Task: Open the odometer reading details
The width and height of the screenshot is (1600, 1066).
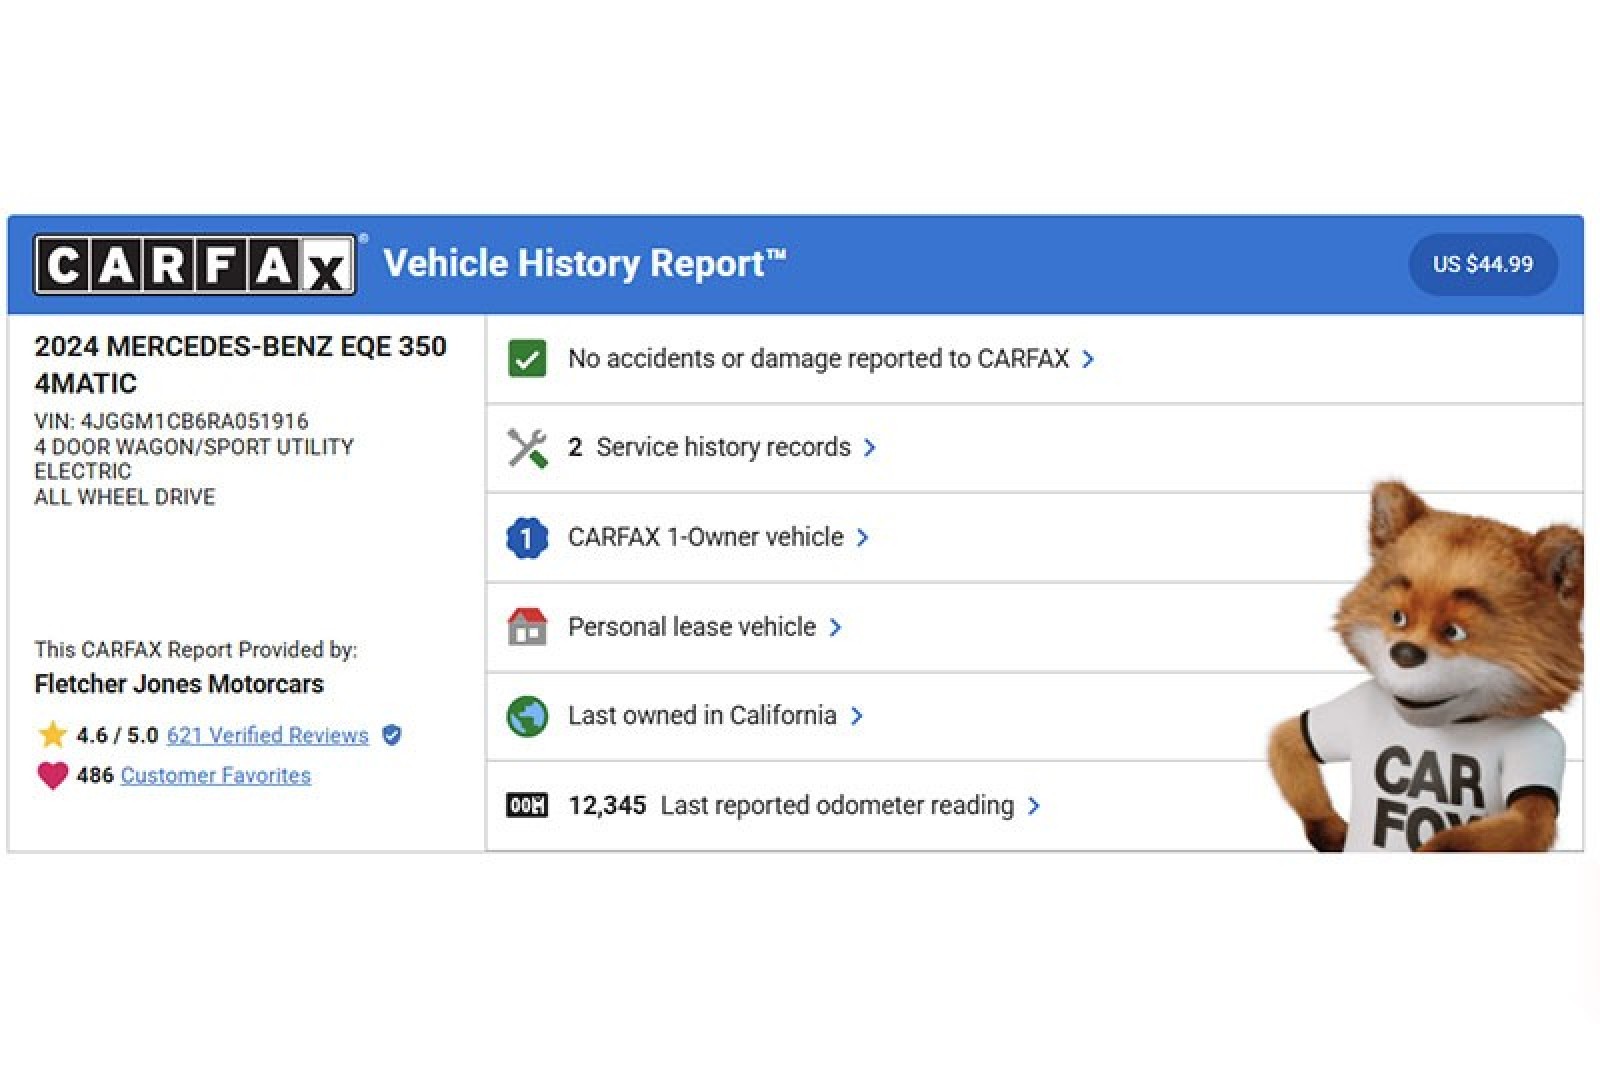Action: pos(1037,805)
